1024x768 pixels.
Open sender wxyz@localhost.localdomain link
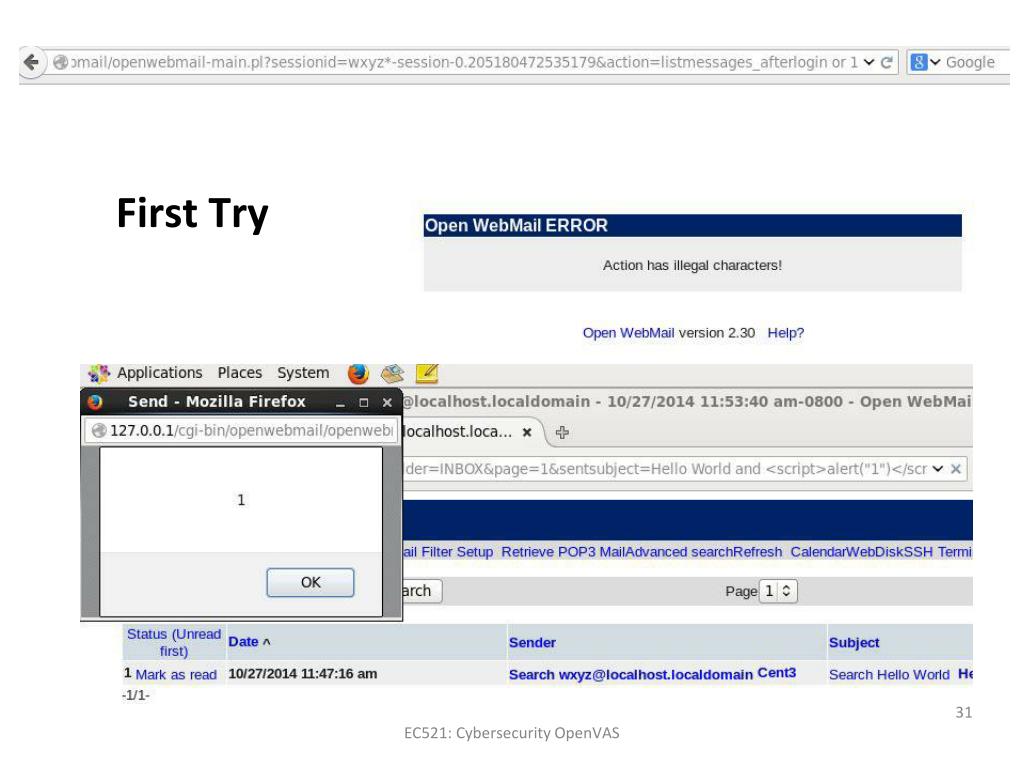pyautogui.click(x=656, y=675)
